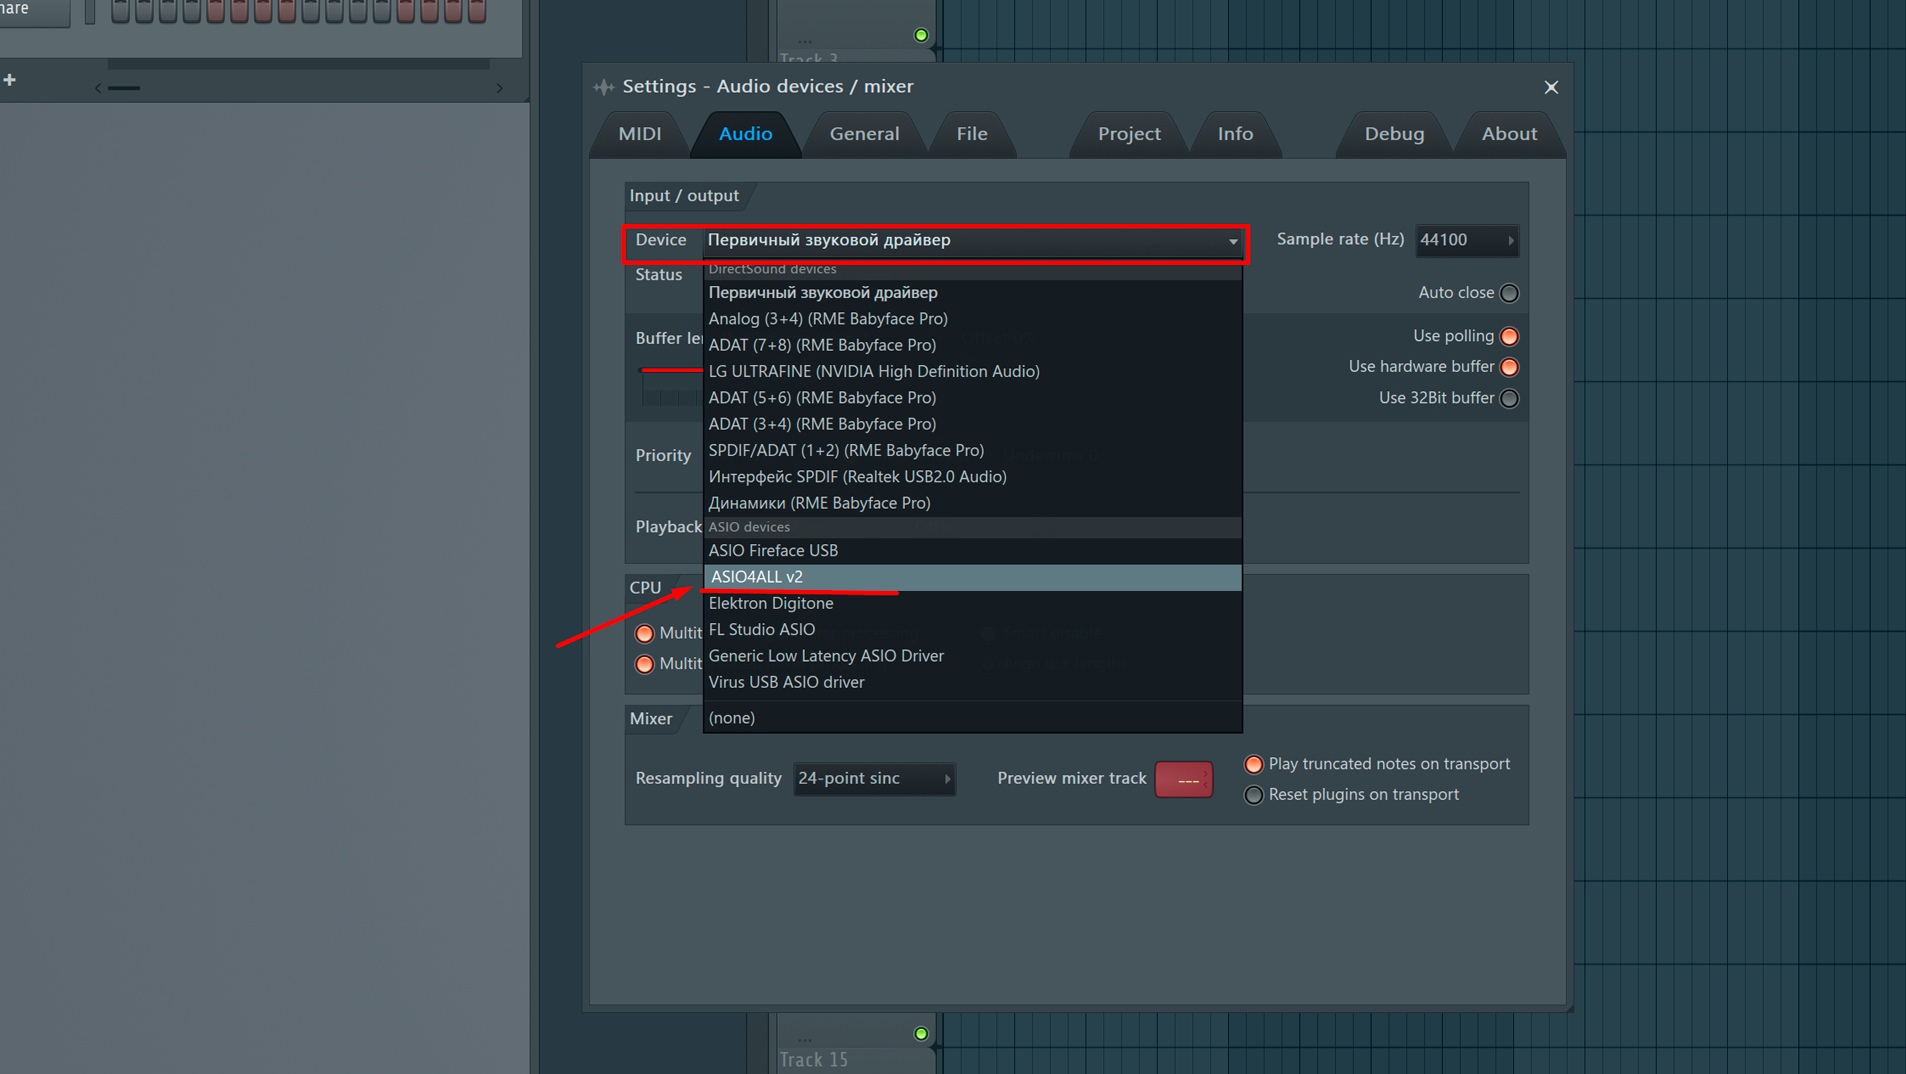Click the Track 15 label in playlist
The width and height of the screenshot is (1906, 1074).
(x=813, y=1059)
